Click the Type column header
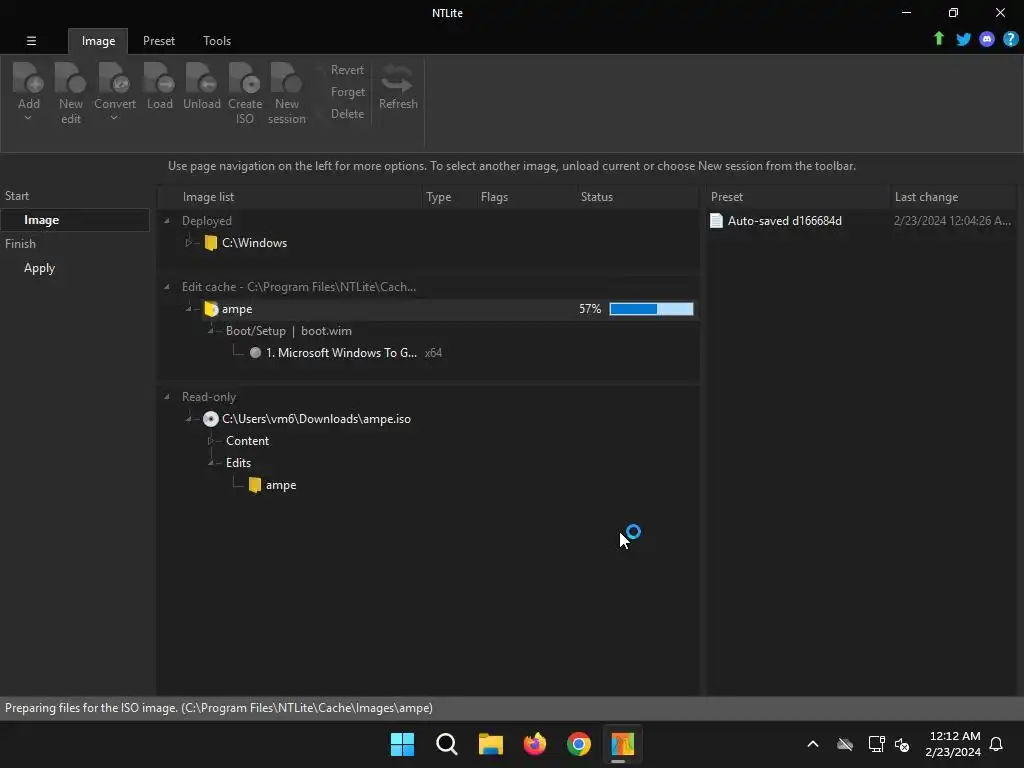The image size is (1024, 768). (x=448, y=197)
